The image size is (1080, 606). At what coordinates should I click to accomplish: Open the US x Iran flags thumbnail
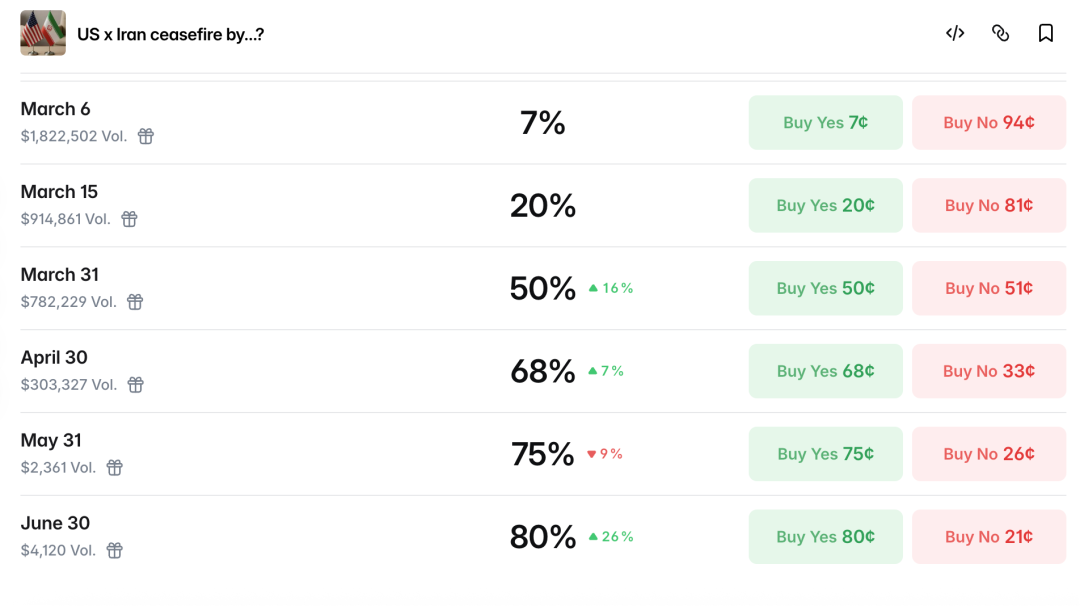[43, 33]
